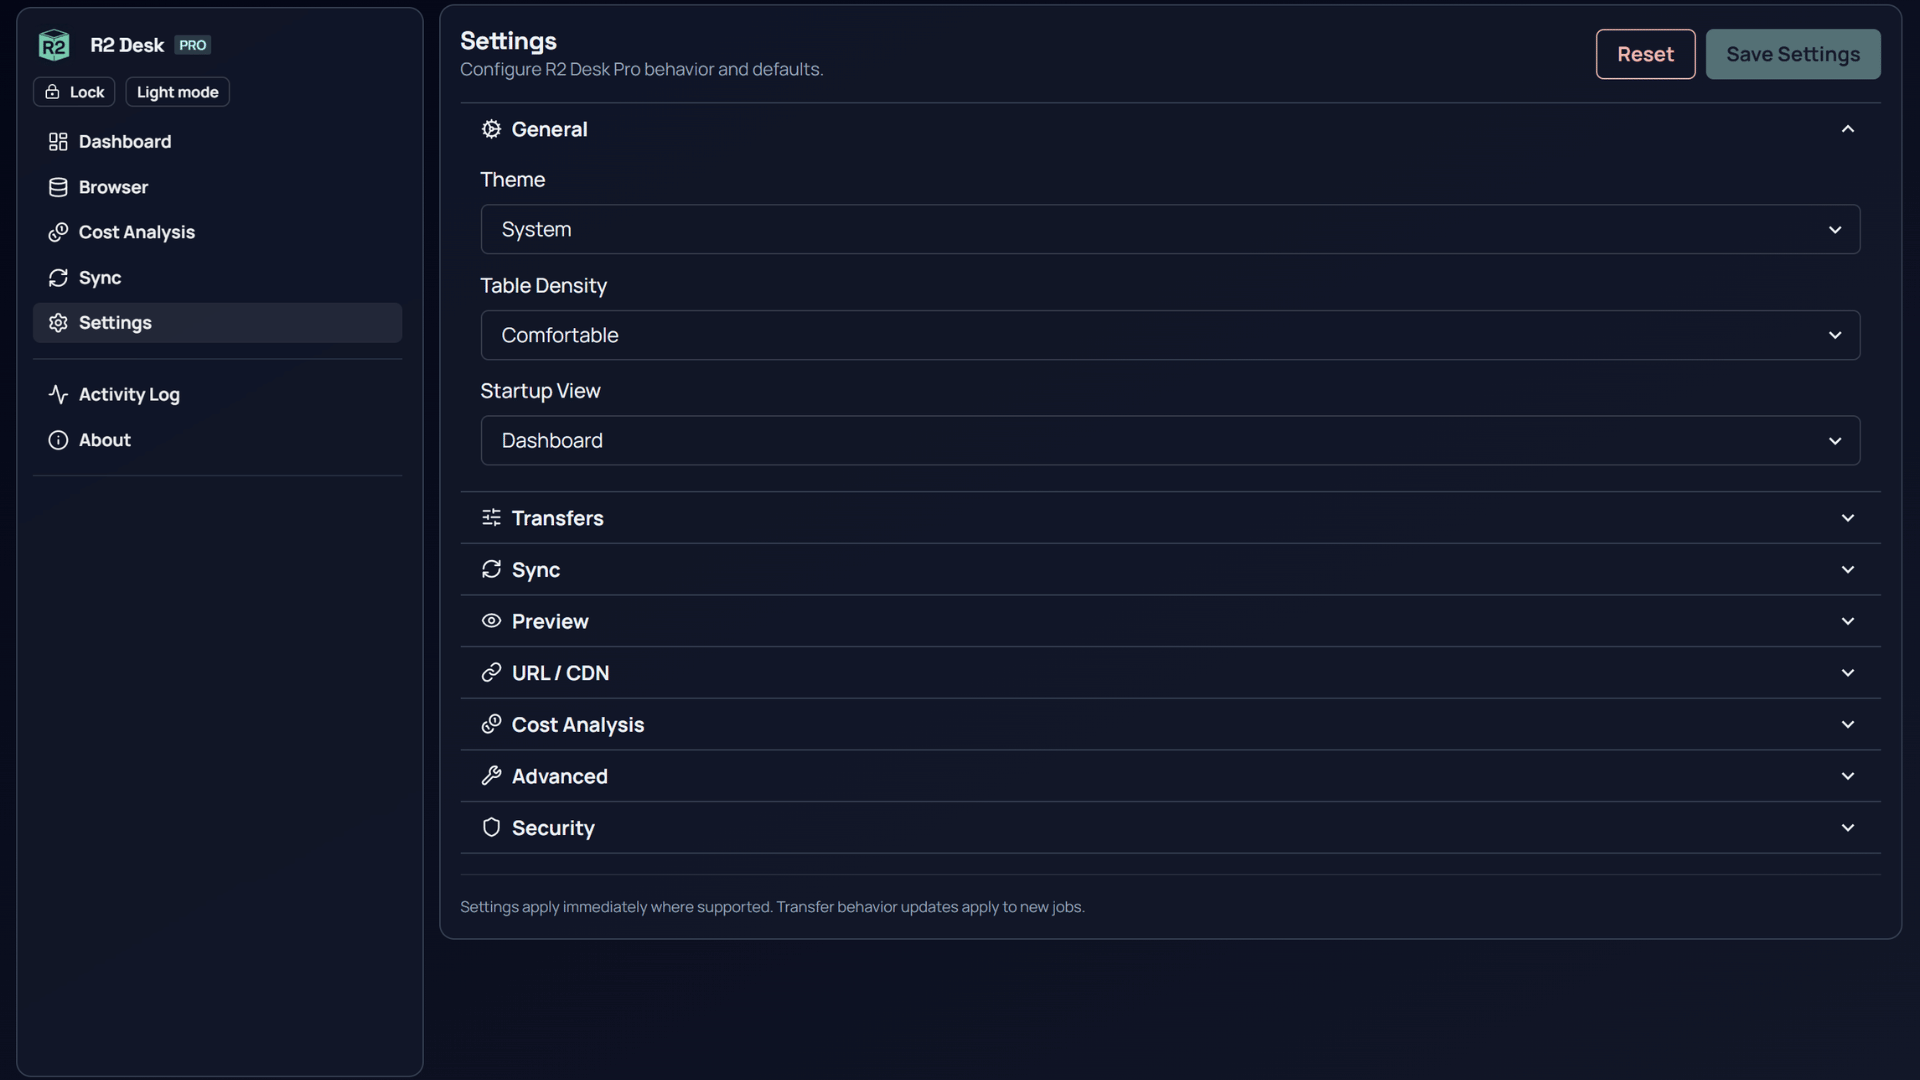This screenshot has height=1080, width=1920.
Task: Click the R2 Desk logo icon
Action: (54, 45)
